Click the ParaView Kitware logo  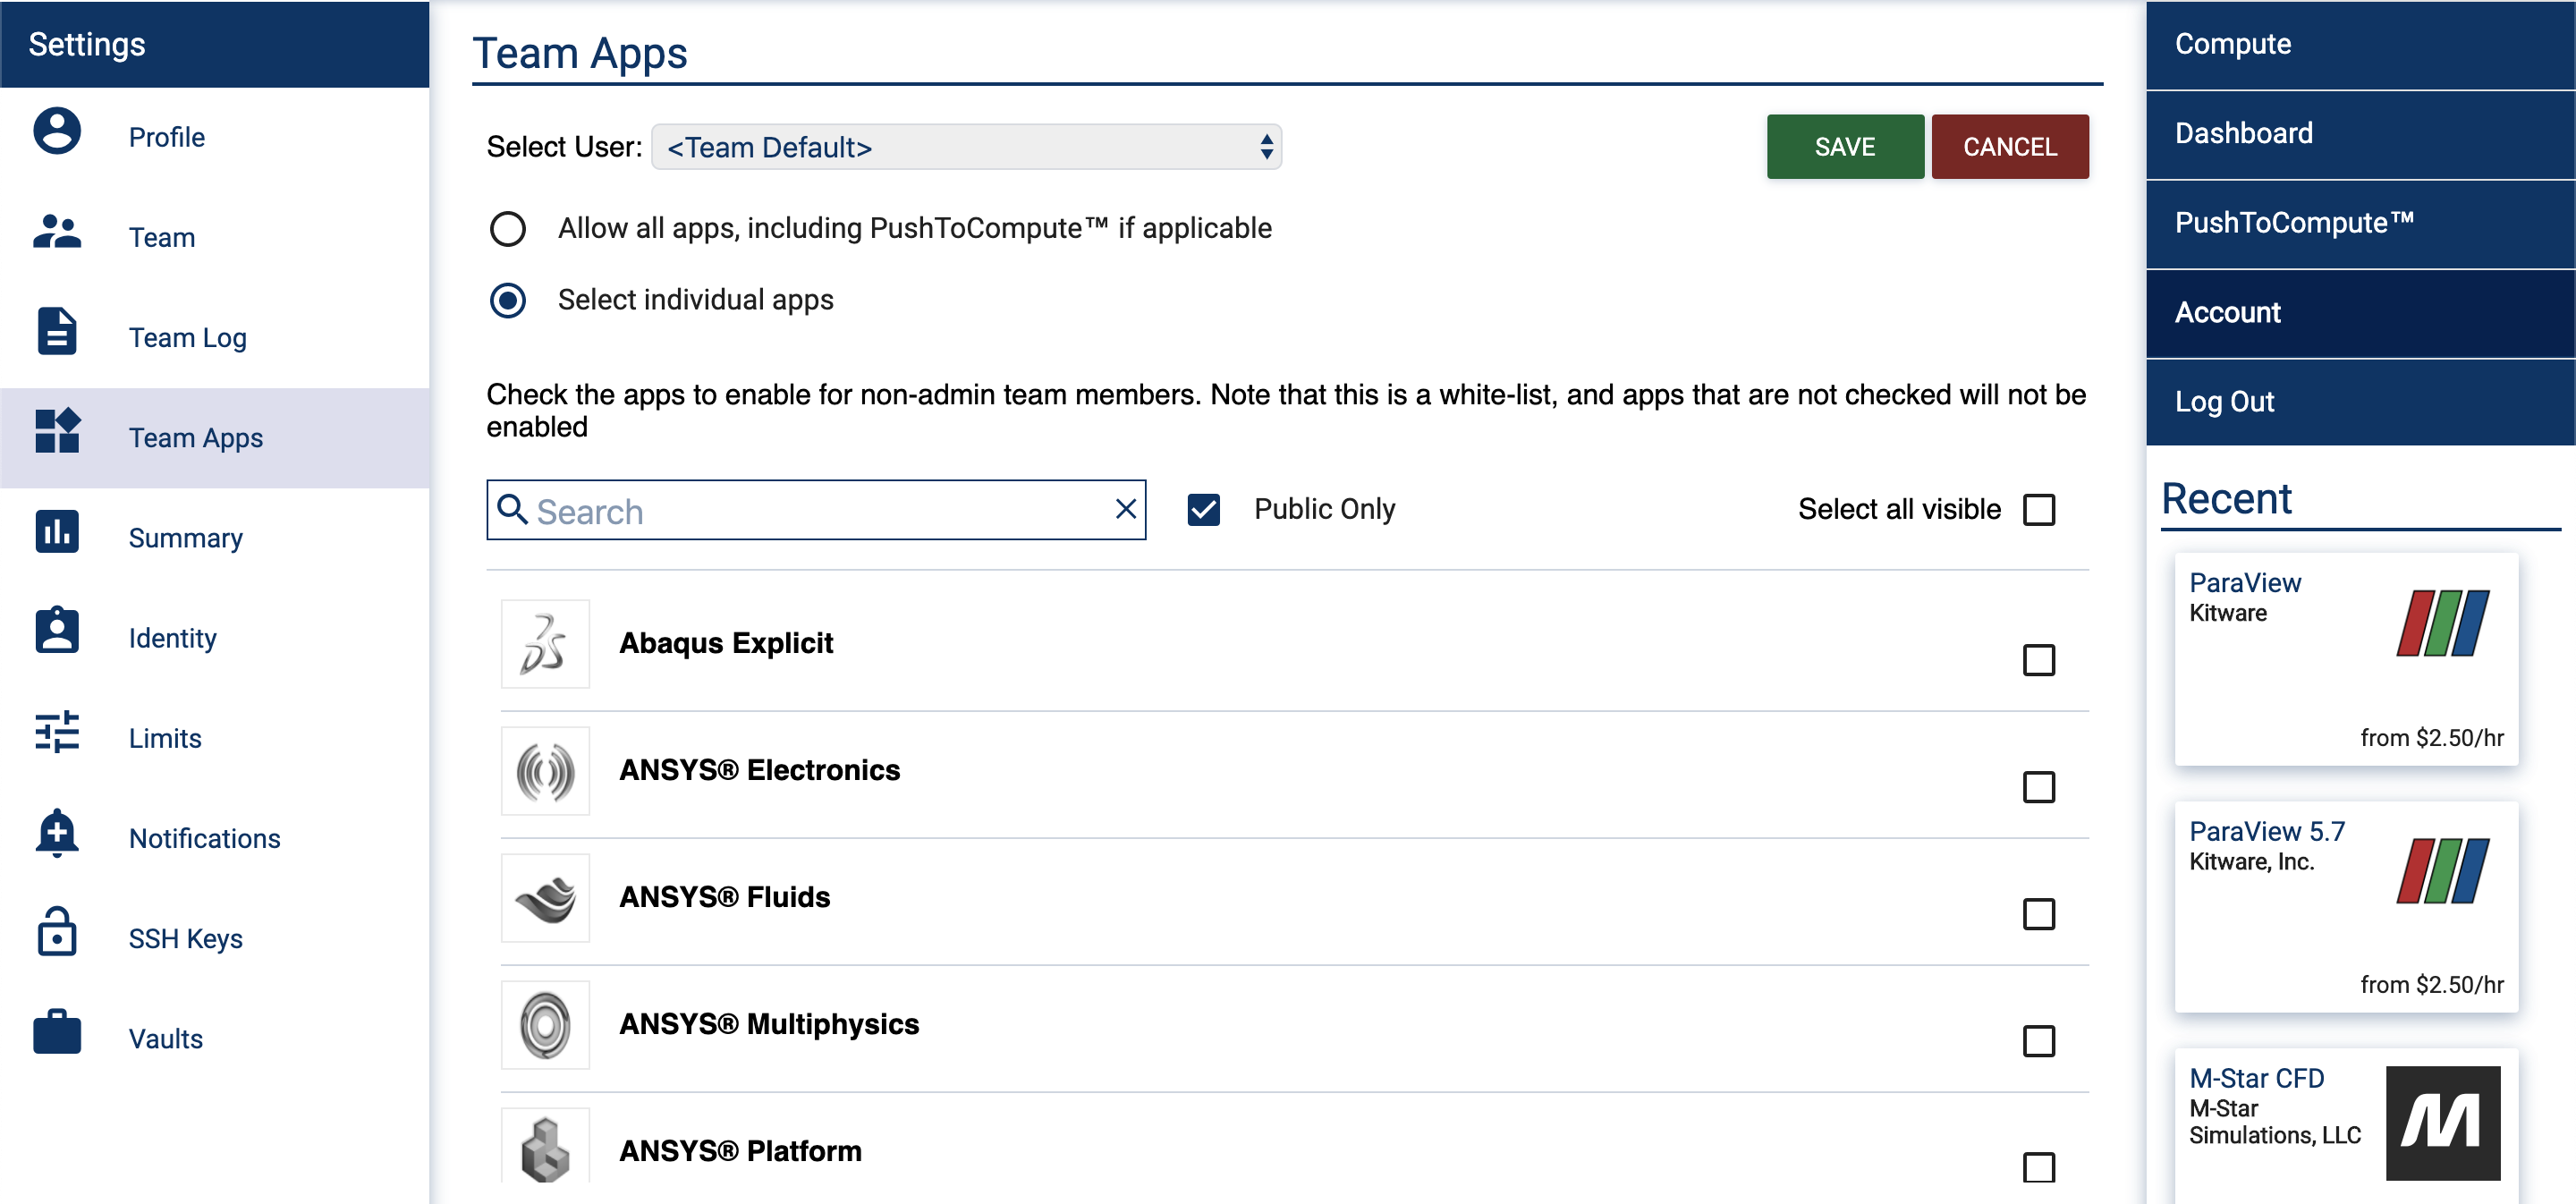(2443, 623)
